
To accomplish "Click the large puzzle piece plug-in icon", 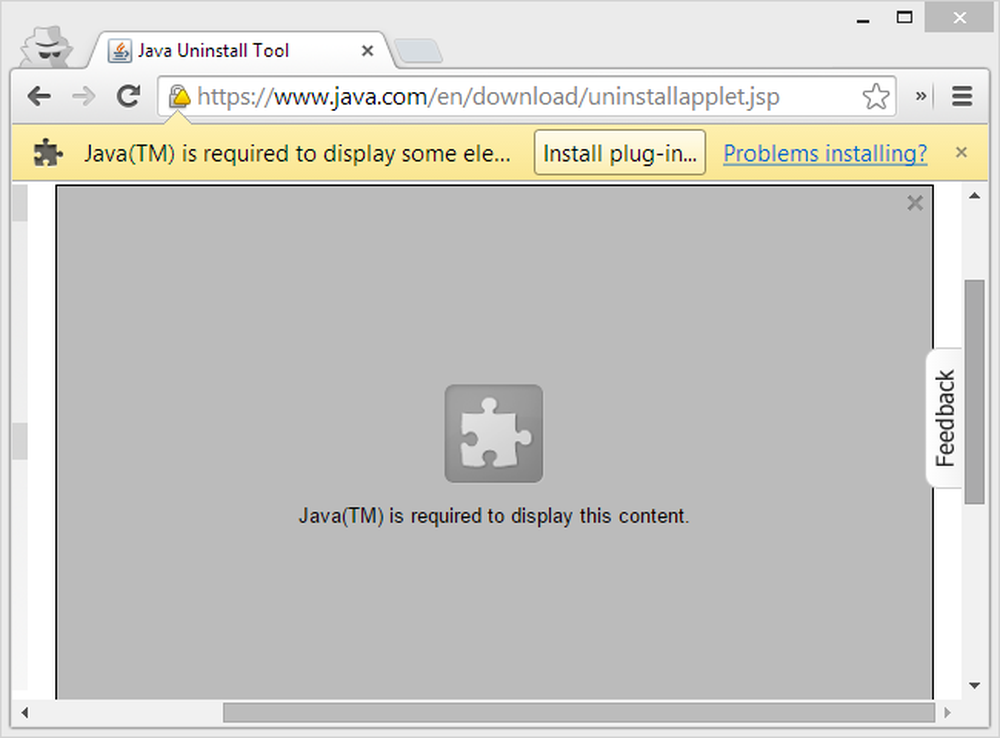I will pos(494,433).
